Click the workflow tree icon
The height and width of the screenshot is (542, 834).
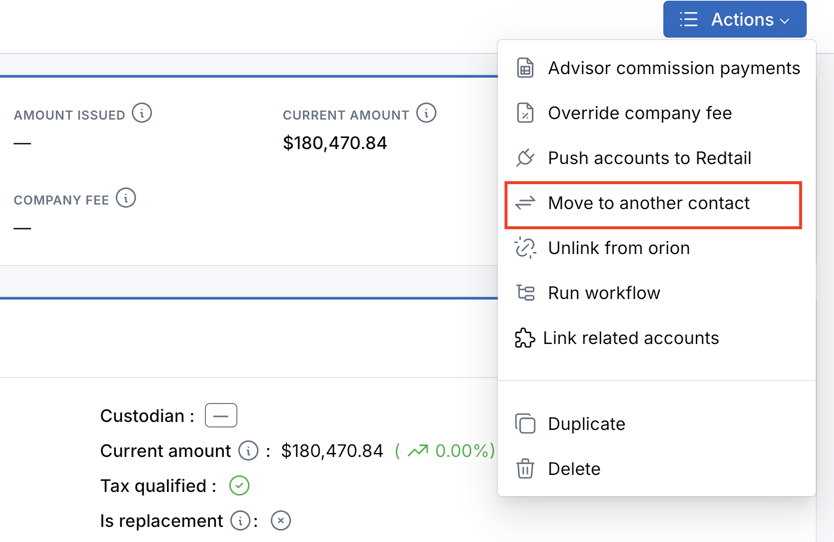(526, 293)
